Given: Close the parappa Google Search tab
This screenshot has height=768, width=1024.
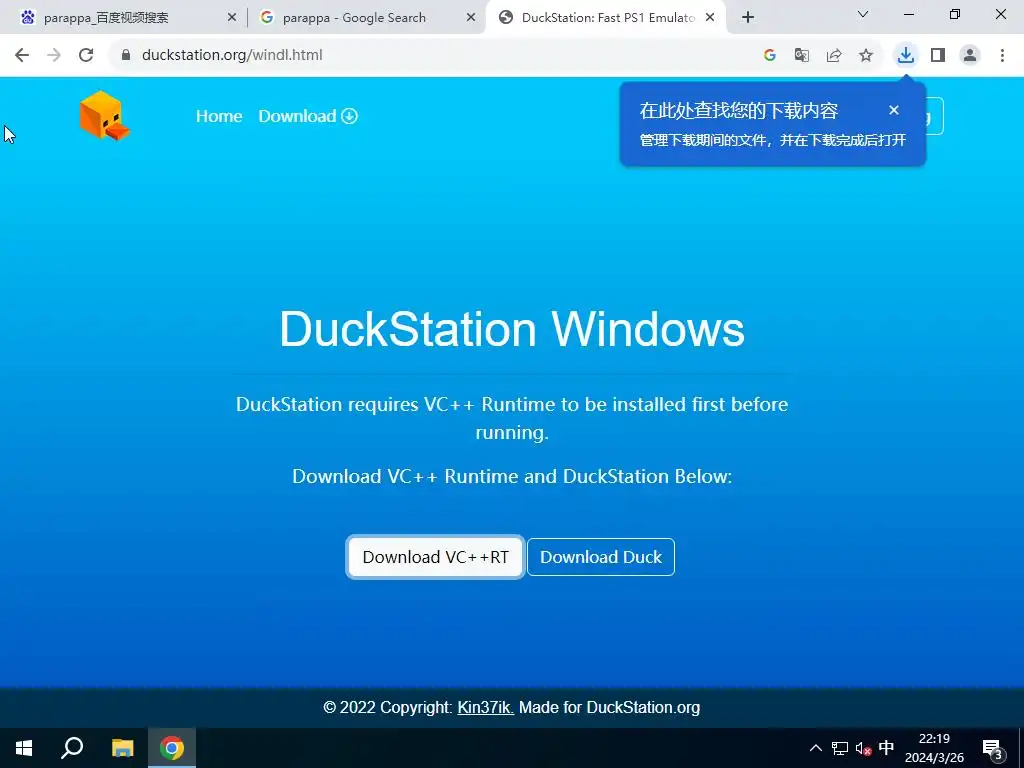Looking at the screenshot, I should pos(471,18).
